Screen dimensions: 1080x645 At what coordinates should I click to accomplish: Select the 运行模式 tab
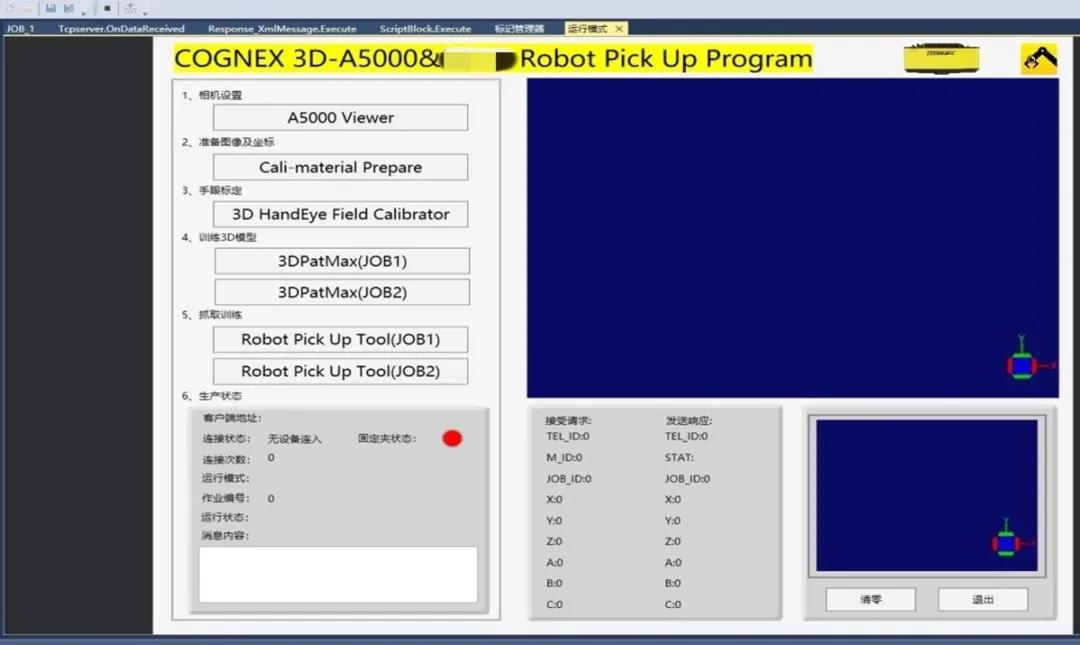(588, 29)
